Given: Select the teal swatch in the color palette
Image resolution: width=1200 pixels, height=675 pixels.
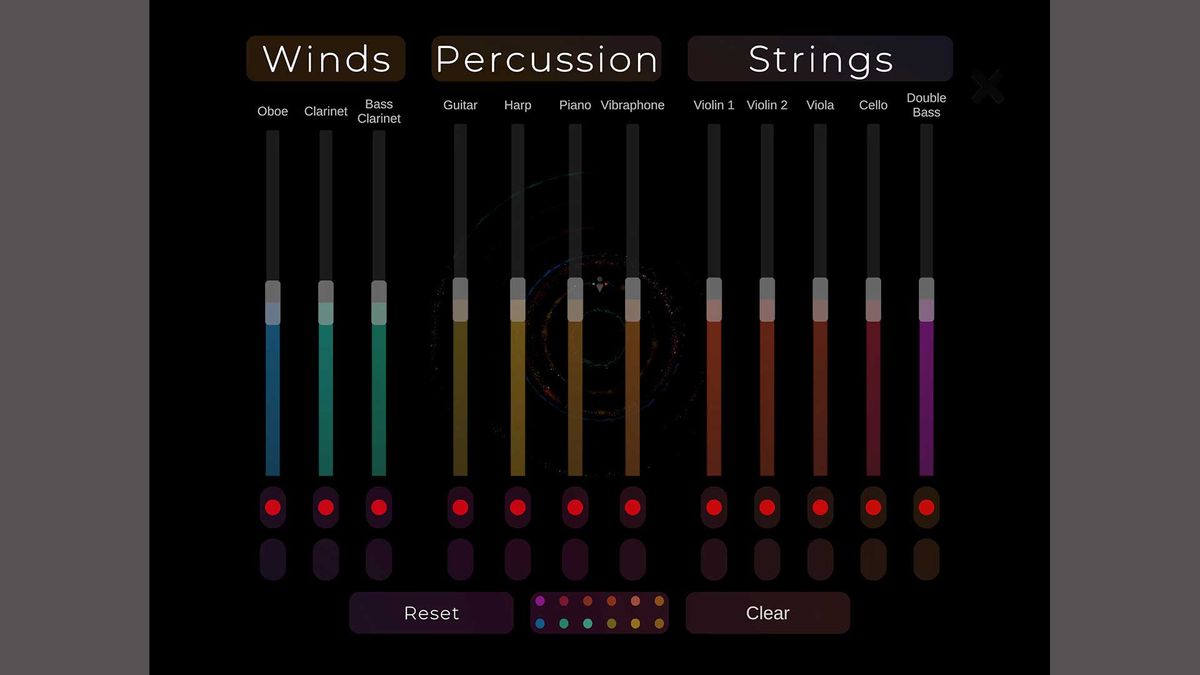Looking at the screenshot, I should coord(565,624).
